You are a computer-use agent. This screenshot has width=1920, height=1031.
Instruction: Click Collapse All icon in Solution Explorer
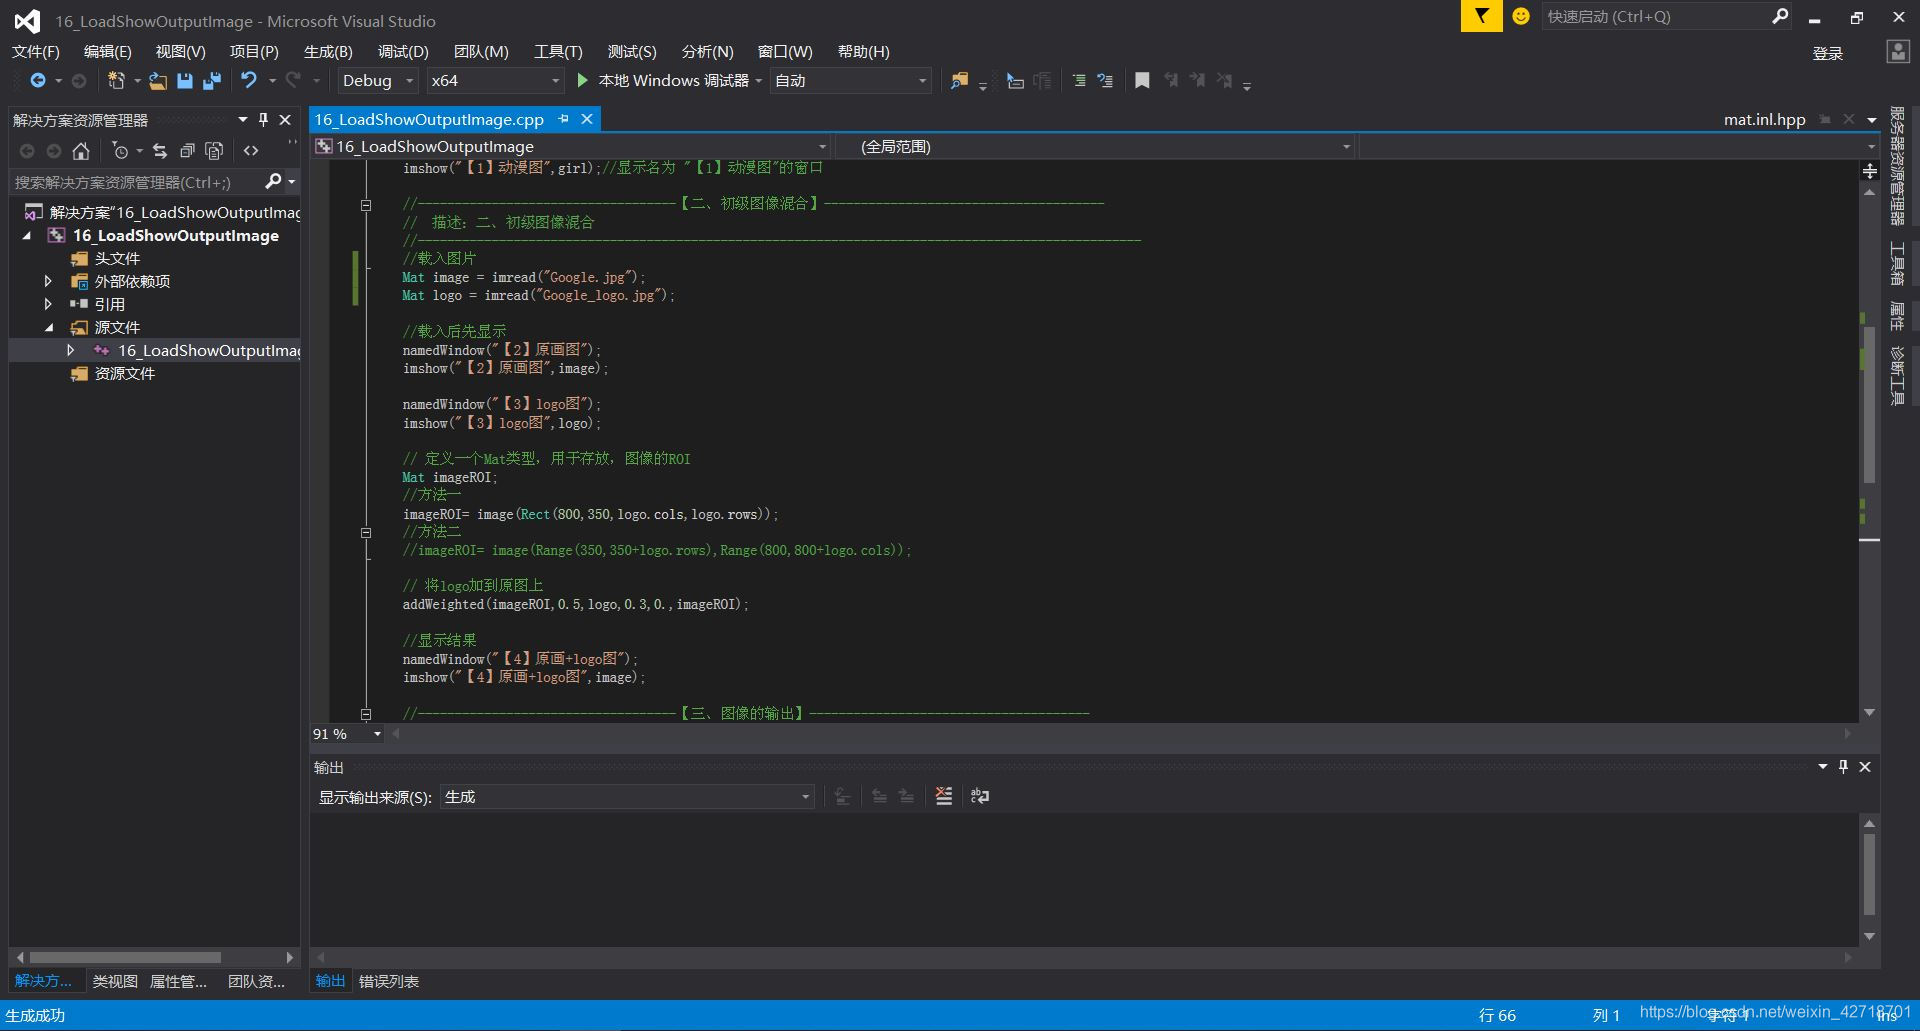click(187, 151)
